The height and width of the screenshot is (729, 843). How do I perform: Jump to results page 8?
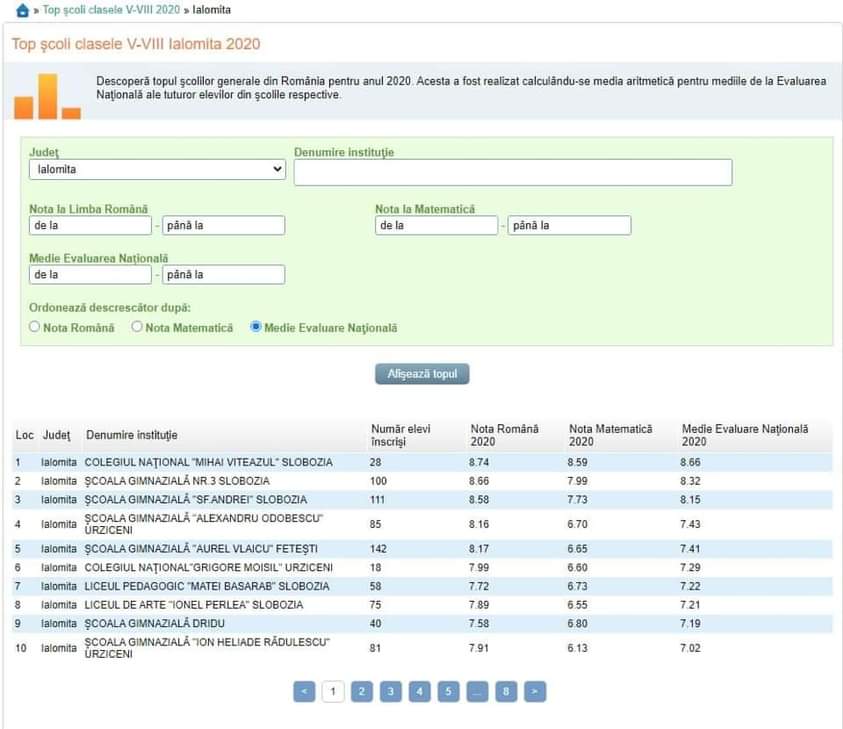tap(507, 691)
